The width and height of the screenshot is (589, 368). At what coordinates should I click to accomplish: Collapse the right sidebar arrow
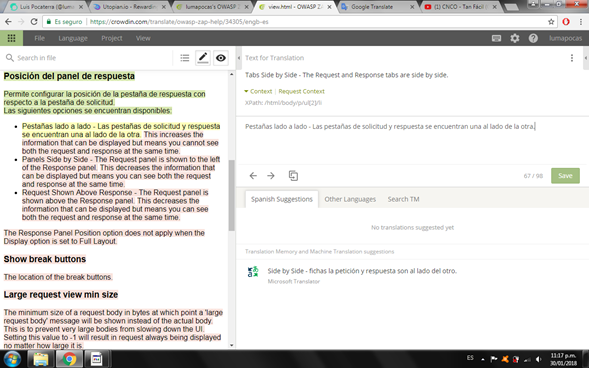point(586,58)
